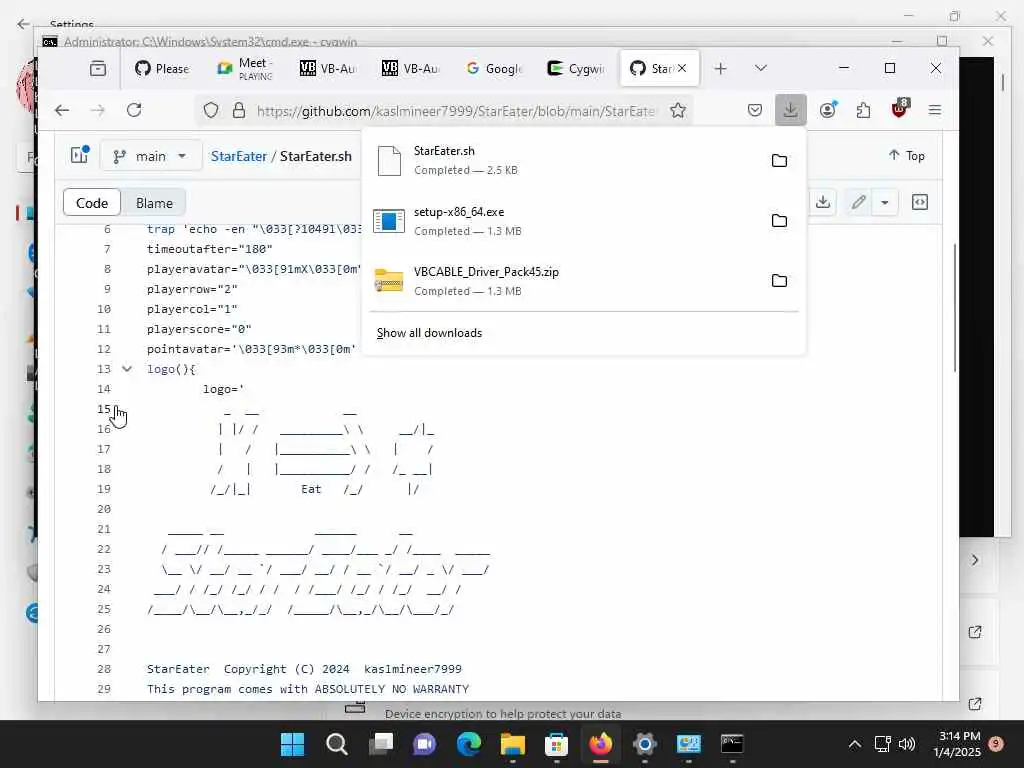Click the tracking protection shield icon

tap(210, 110)
